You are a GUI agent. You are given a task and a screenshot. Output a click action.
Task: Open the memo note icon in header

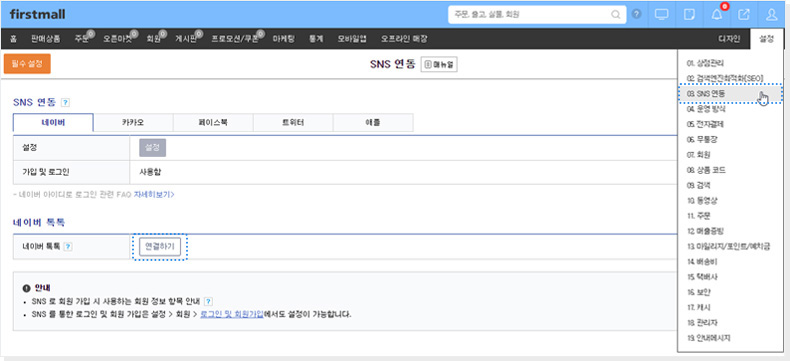point(689,15)
